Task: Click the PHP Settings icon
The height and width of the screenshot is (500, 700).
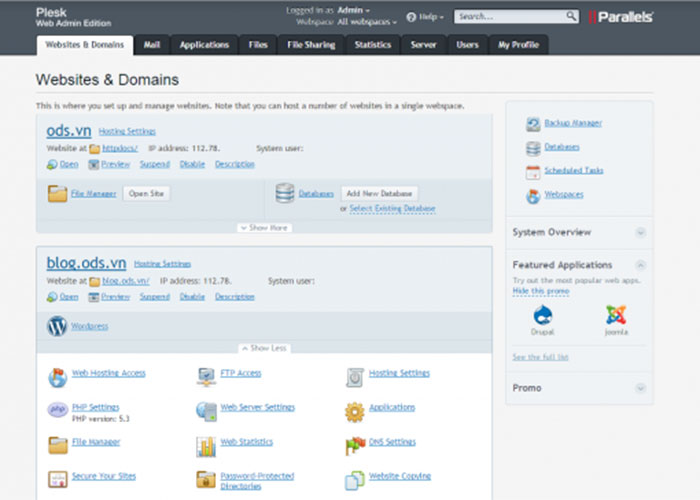Action: coord(56,410)
